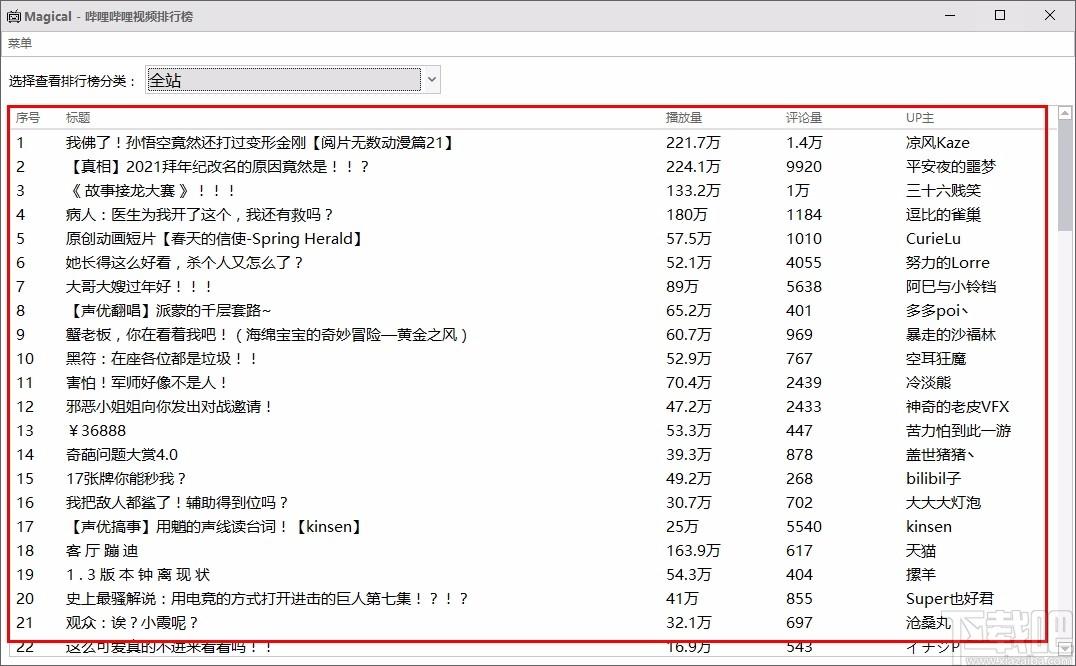Image resolution: width=1076 pixels, height=666 pixels.
Task: Click the vertical scrollbar thumb
Action: (1065, 176)
